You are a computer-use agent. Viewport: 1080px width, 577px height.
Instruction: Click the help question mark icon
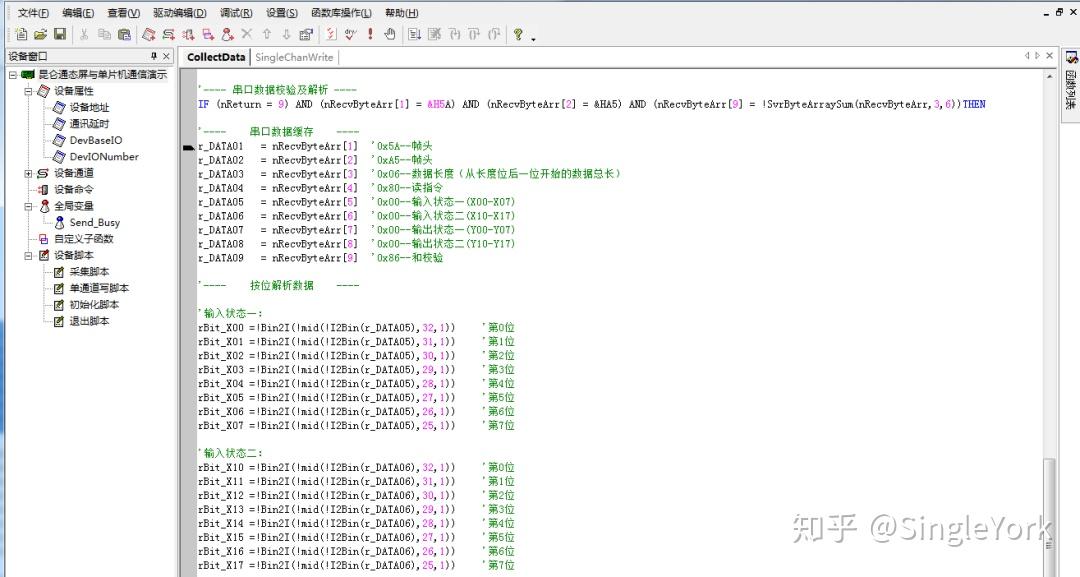pyautogui.click(x=518, y=34)
